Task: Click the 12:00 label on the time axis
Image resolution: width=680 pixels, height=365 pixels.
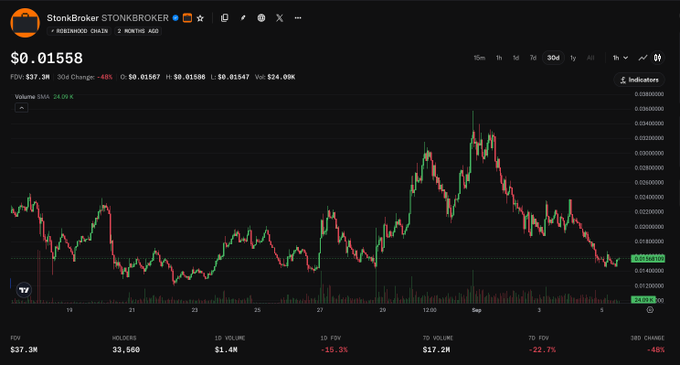Action: tap(429, 310)
